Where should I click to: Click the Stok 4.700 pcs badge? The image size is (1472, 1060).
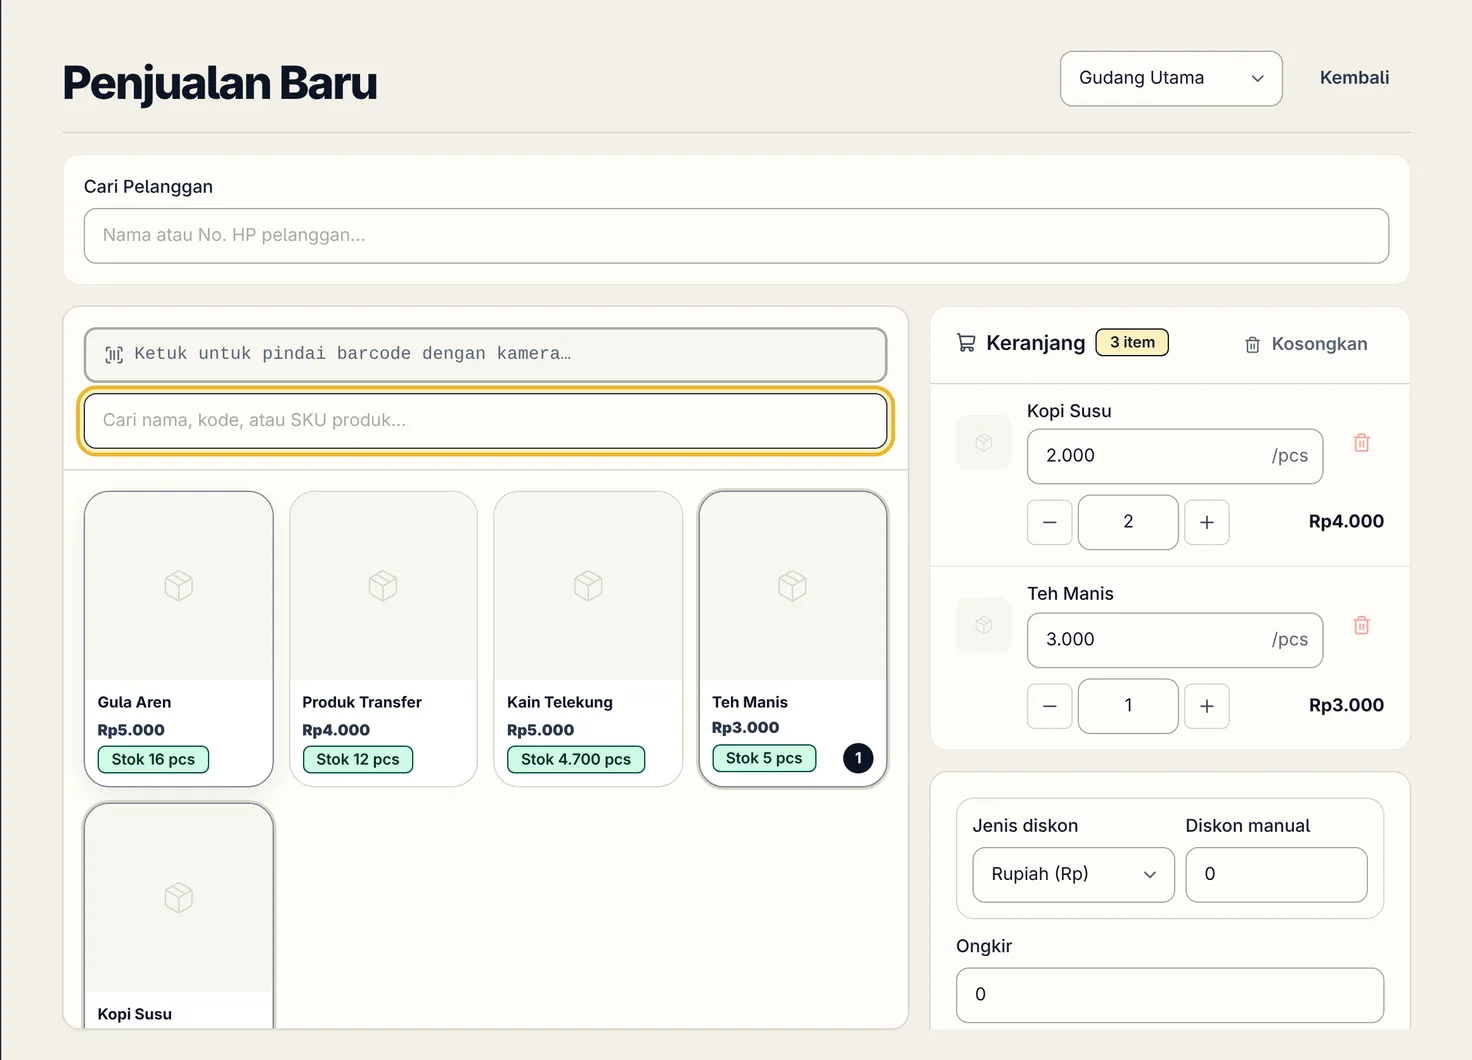(576, 759)
